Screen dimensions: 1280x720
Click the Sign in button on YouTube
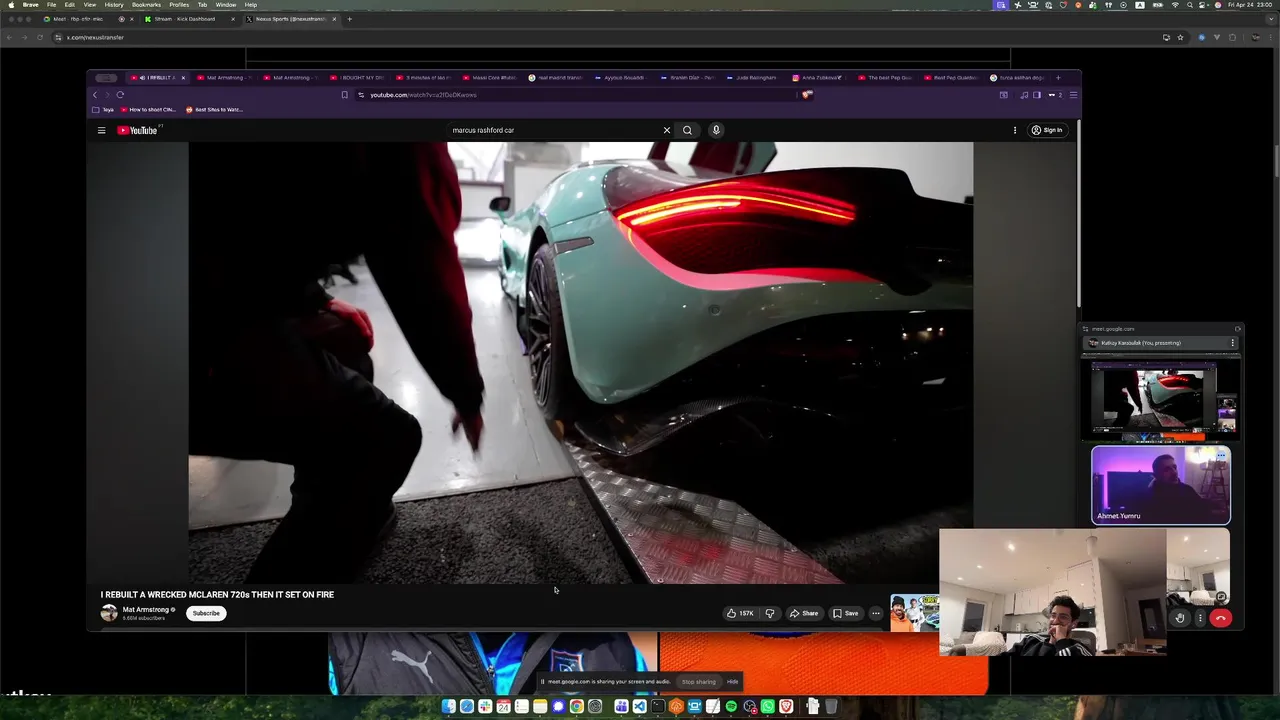coord(1047,130)
